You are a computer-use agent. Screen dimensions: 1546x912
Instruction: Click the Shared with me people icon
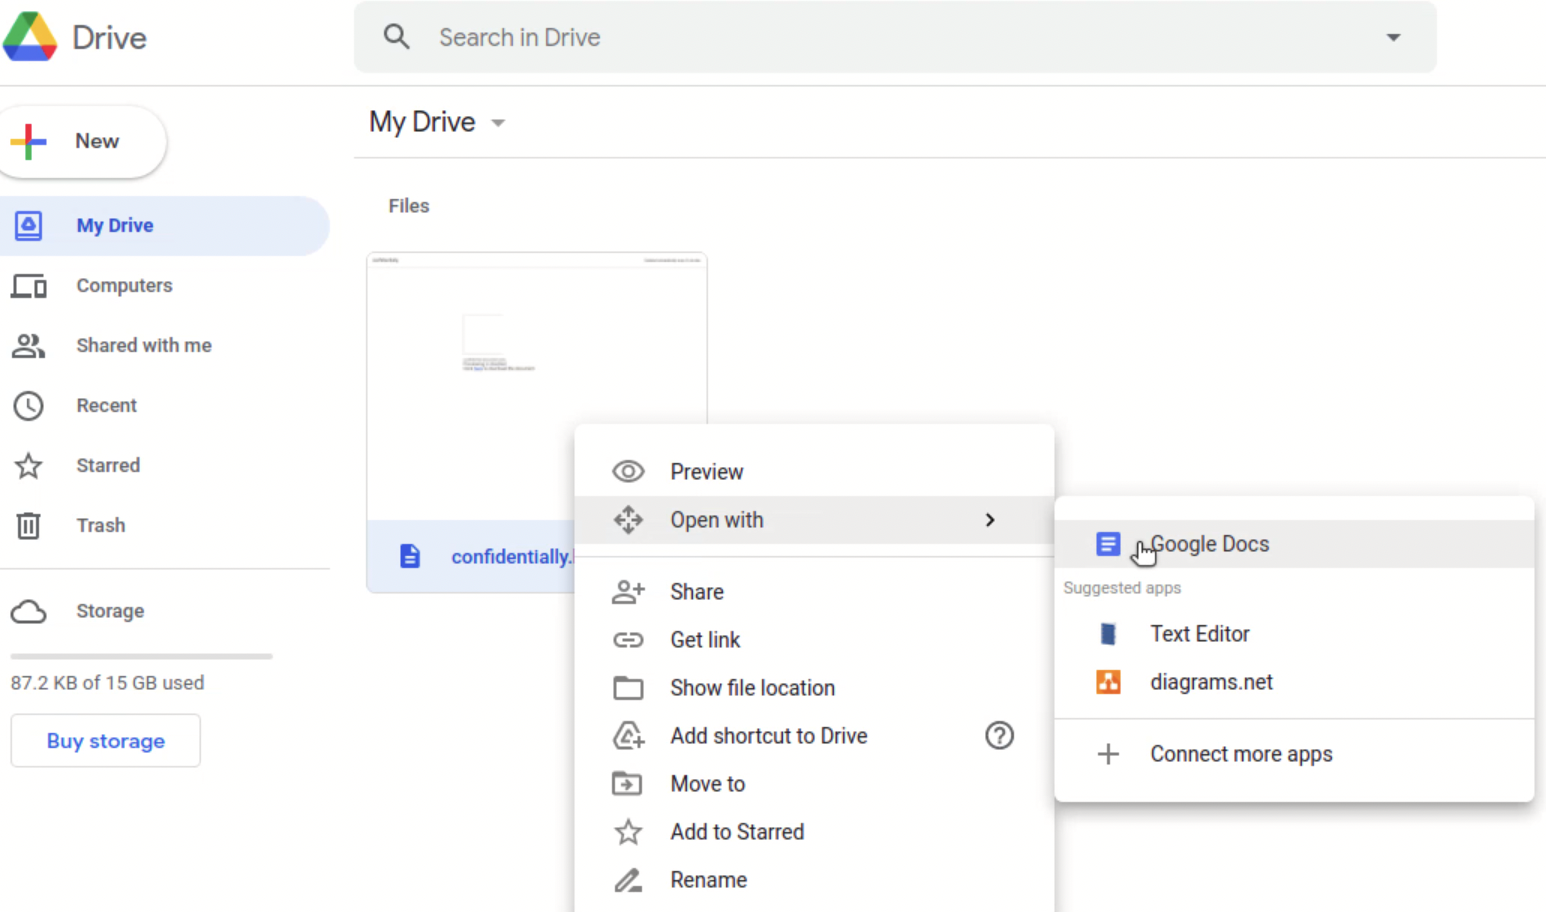(x=28, y=346)
